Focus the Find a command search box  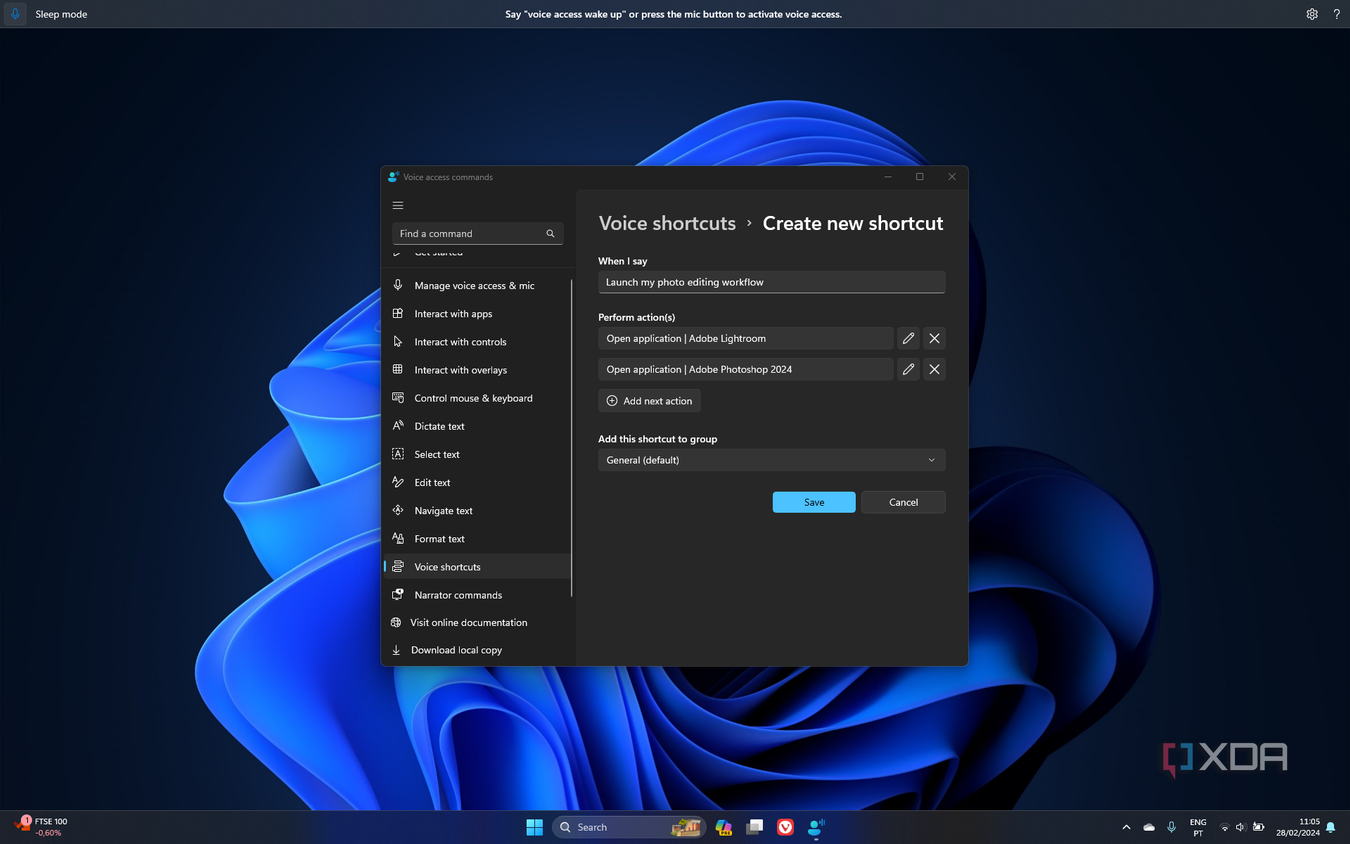[x=478, y=234]
